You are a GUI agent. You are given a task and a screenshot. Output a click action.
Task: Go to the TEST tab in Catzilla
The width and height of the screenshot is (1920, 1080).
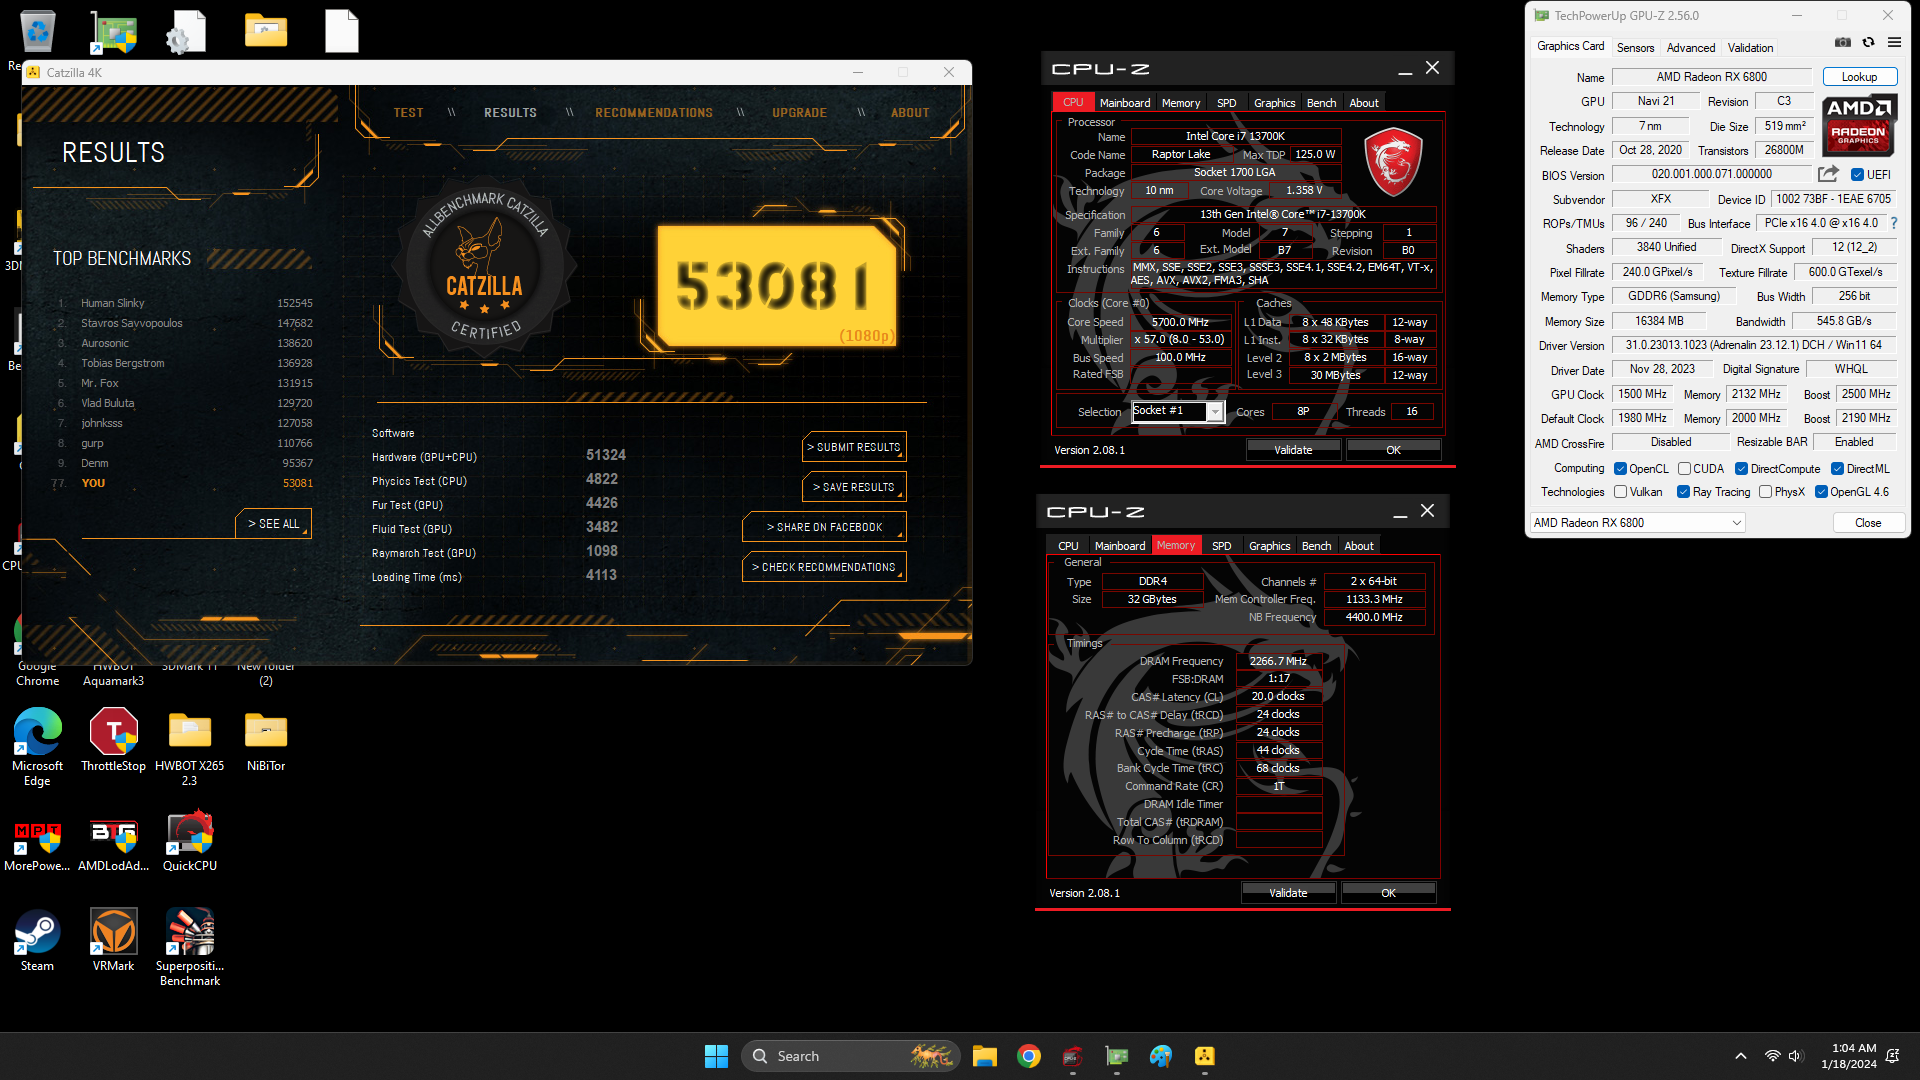[x=408, y=113]
